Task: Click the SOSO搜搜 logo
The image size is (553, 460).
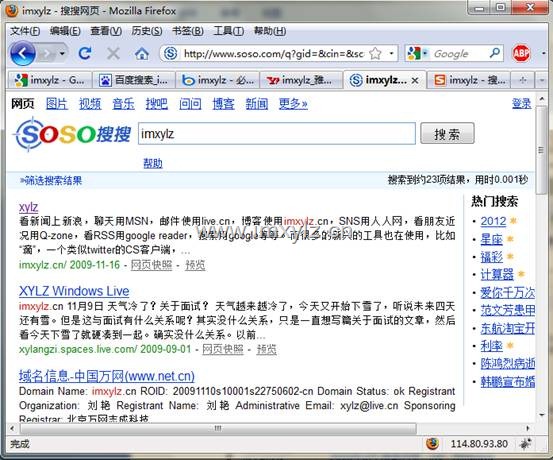Action: (73, 134)
